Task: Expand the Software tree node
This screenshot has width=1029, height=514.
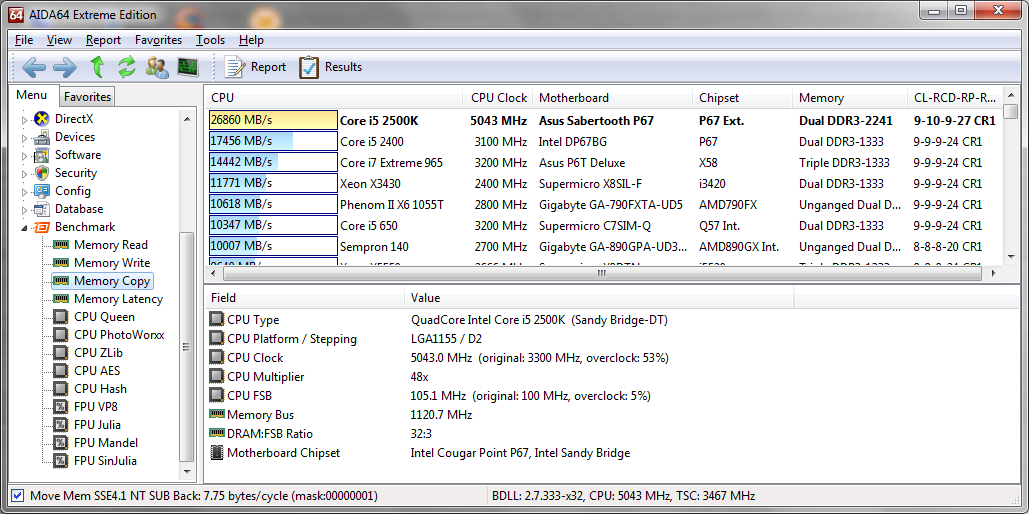Action: [x=25, y=156]
